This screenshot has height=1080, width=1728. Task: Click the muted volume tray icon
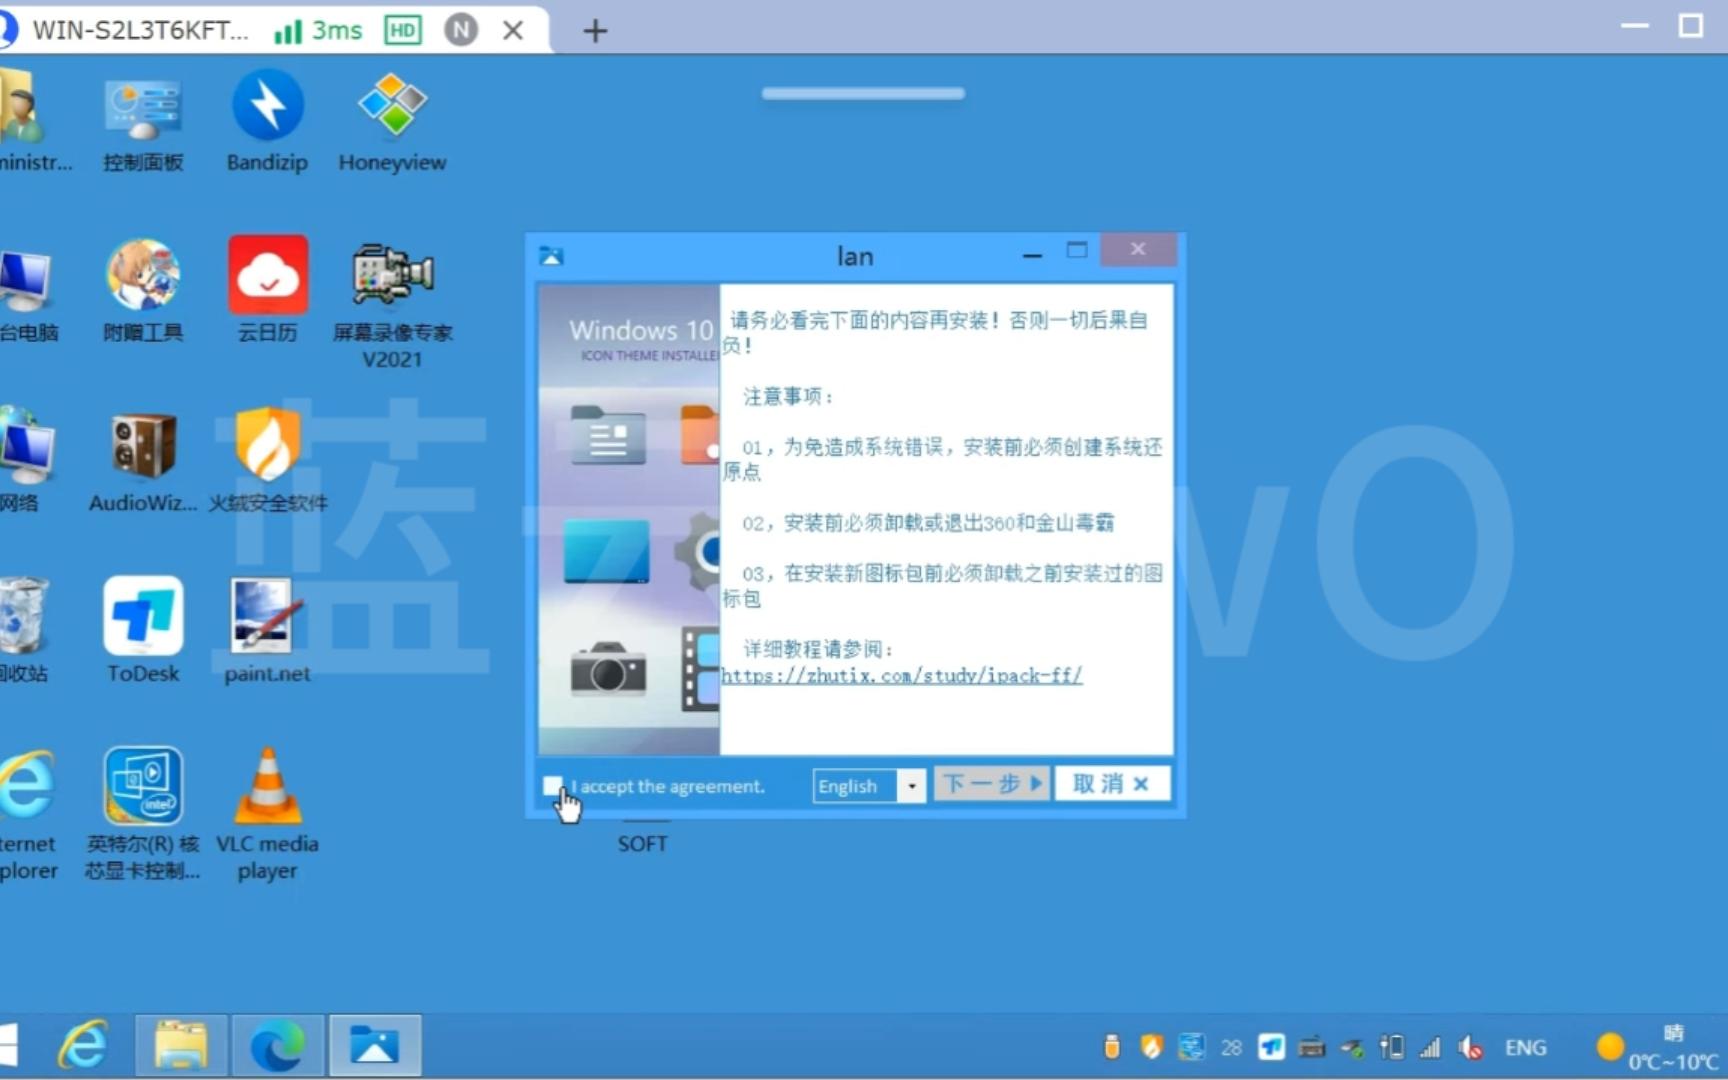click(x=1471, y=1047)
